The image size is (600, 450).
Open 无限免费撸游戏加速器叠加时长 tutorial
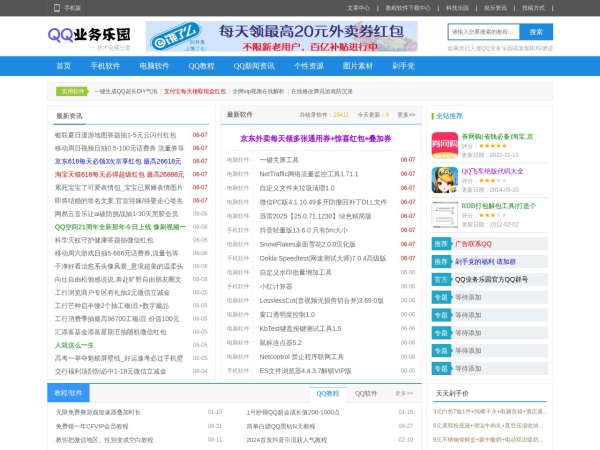[98, 412]
